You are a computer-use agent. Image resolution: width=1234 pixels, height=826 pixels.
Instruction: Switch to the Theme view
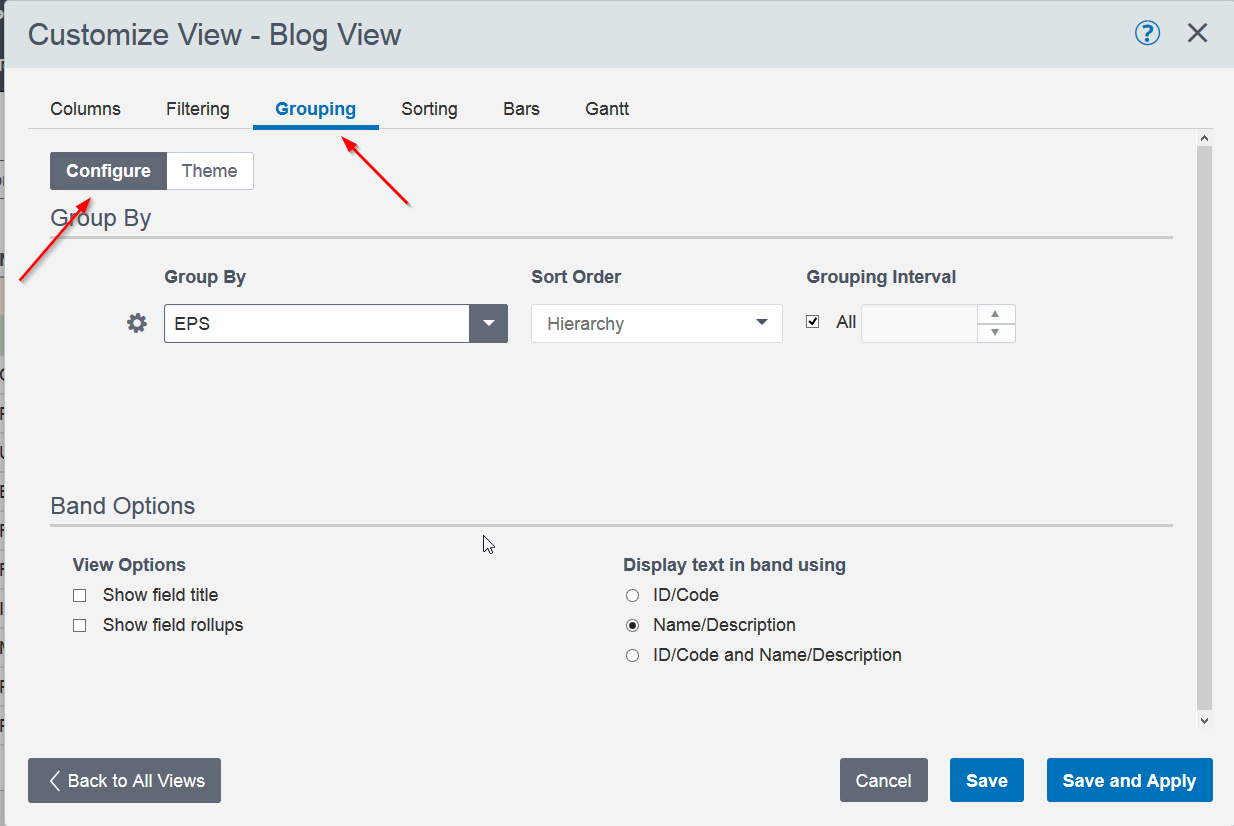pos(209,171)
